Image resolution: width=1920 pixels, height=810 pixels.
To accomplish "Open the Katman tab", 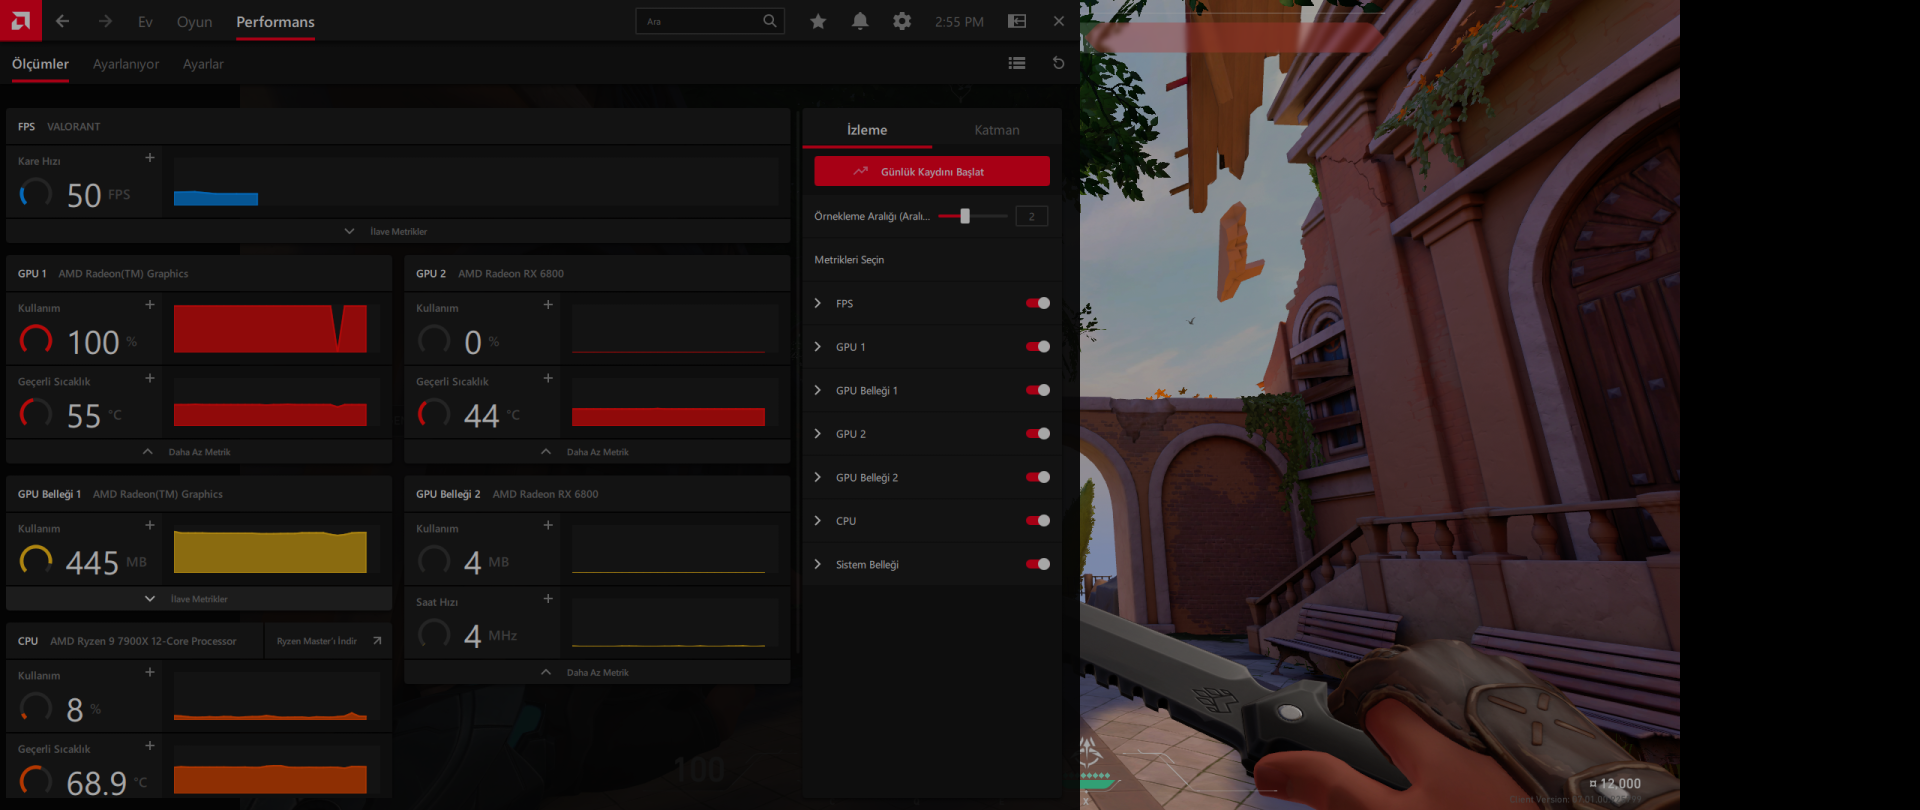I will 997,130.
